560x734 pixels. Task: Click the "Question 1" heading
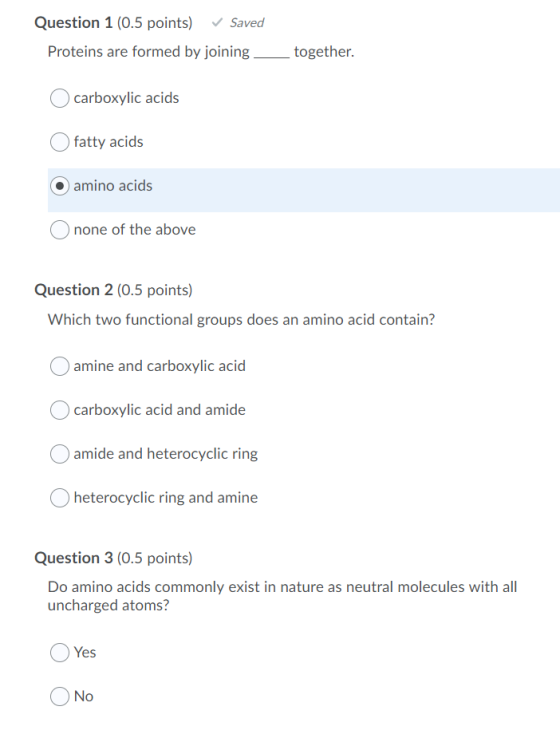pyautogui.click(x=74, y=22)
